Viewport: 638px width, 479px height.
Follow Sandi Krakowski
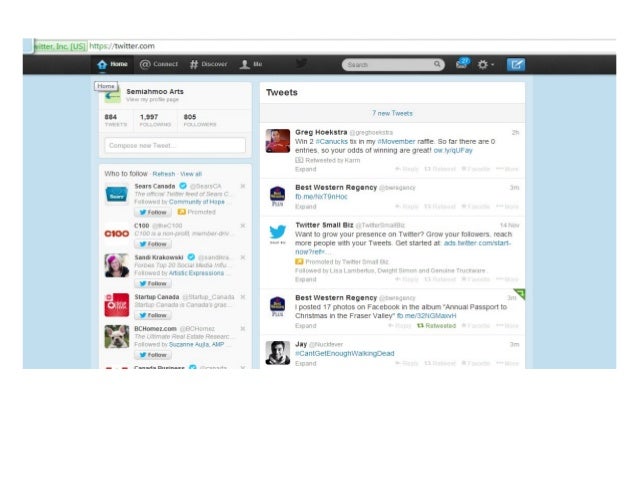tap(153, 283)
